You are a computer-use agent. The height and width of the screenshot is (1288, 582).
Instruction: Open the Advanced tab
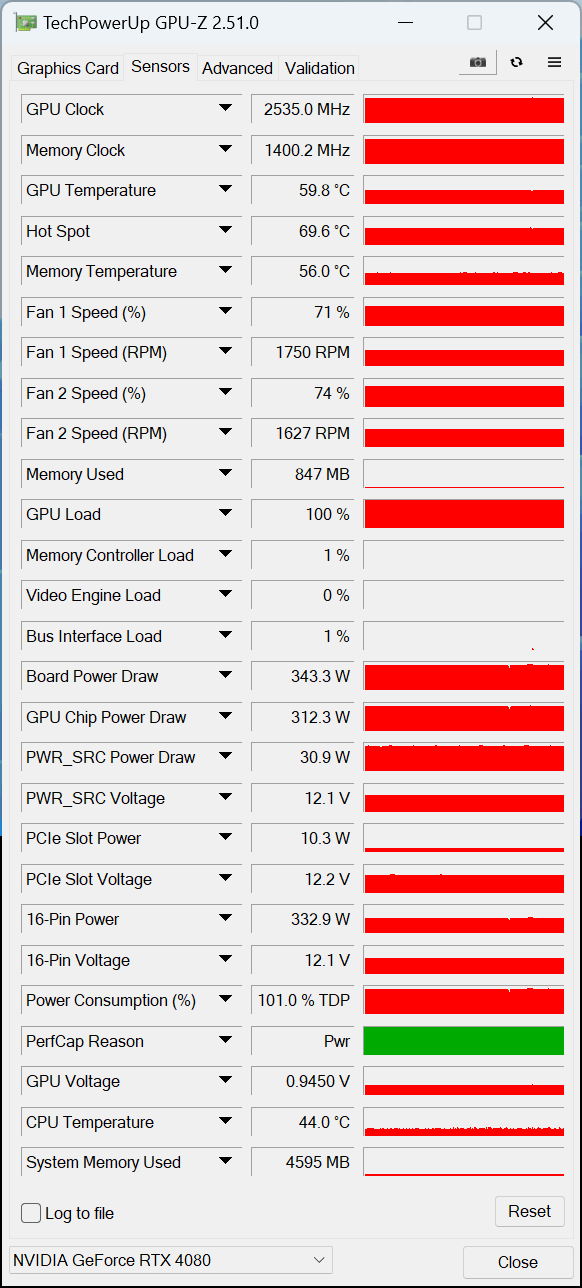237,68
